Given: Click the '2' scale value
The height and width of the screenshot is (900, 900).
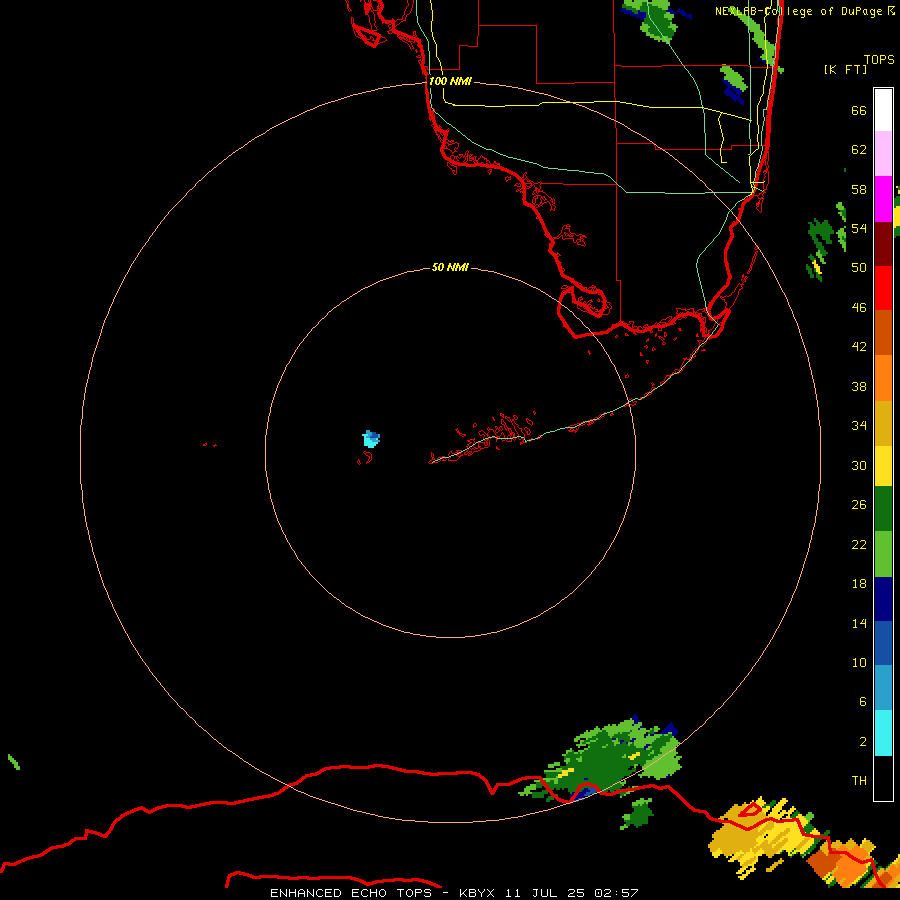Looking at the screenshot, I should pyautogui.click(x=862, y=741).
